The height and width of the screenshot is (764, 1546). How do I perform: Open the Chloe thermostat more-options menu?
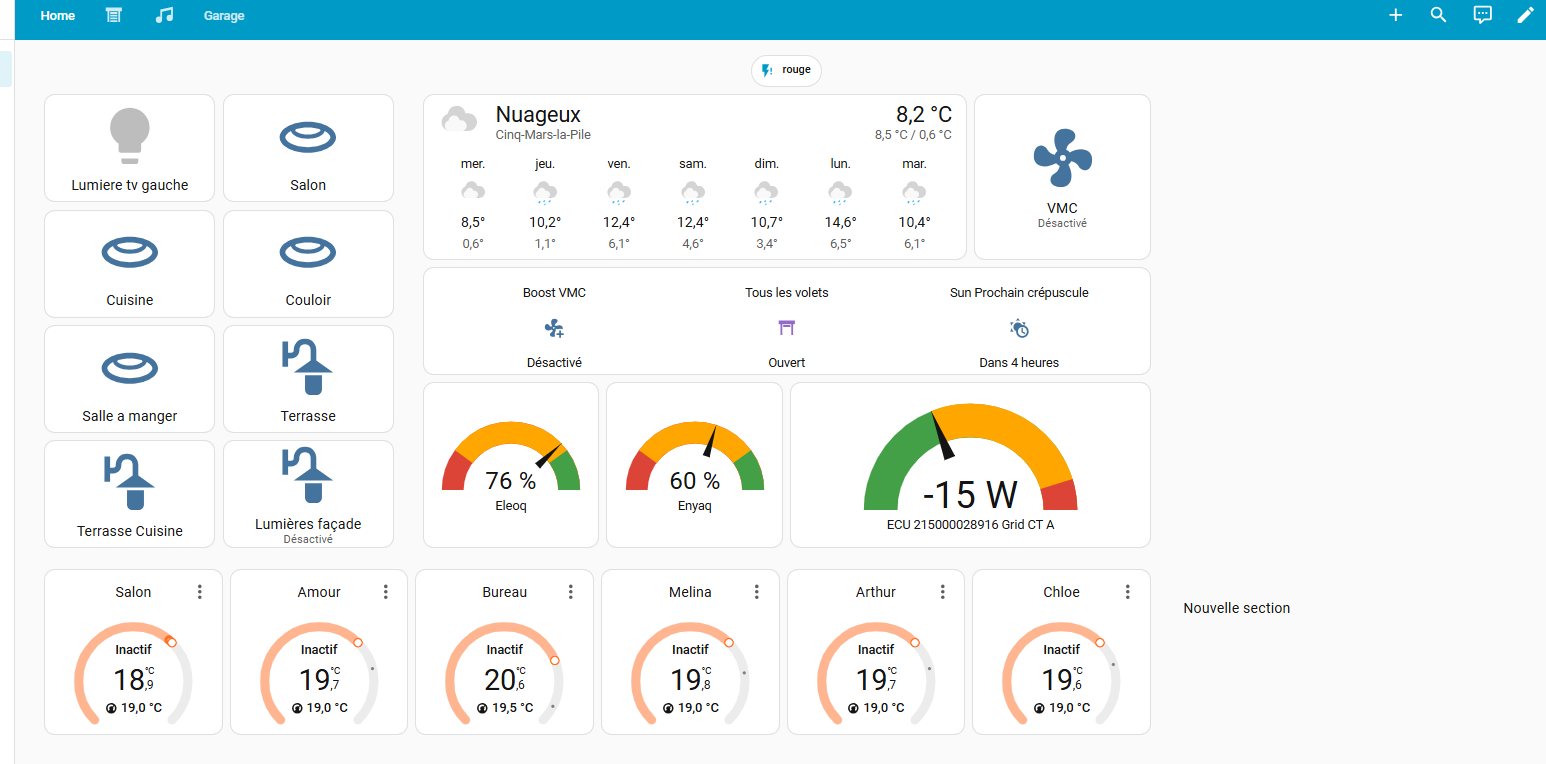coord(1128,592)
